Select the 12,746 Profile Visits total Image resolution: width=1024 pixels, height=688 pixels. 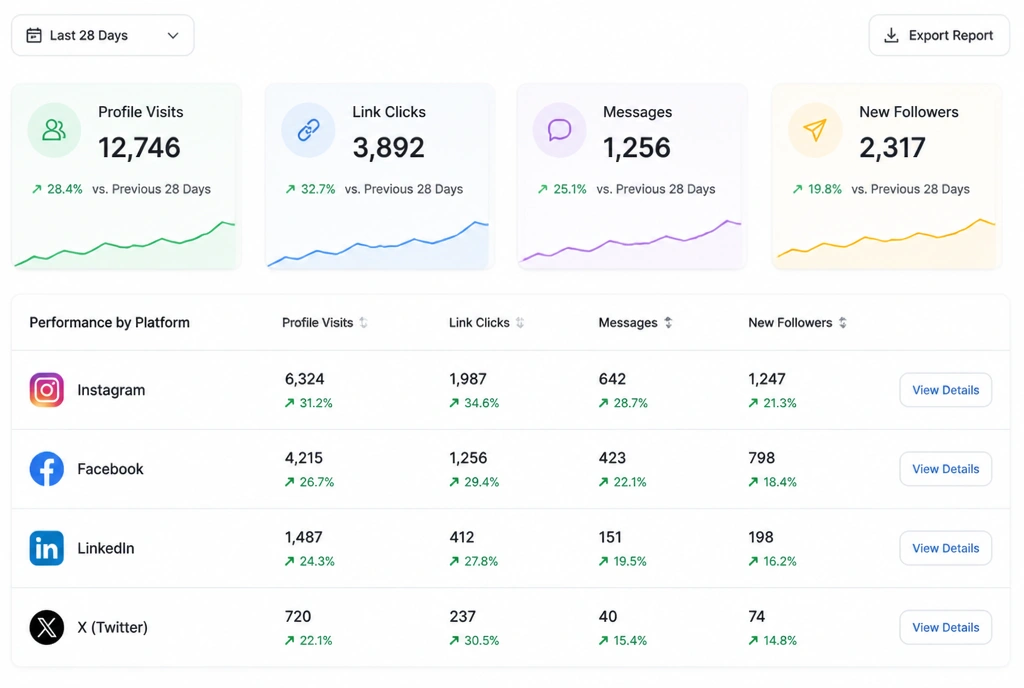coord(139,148)
